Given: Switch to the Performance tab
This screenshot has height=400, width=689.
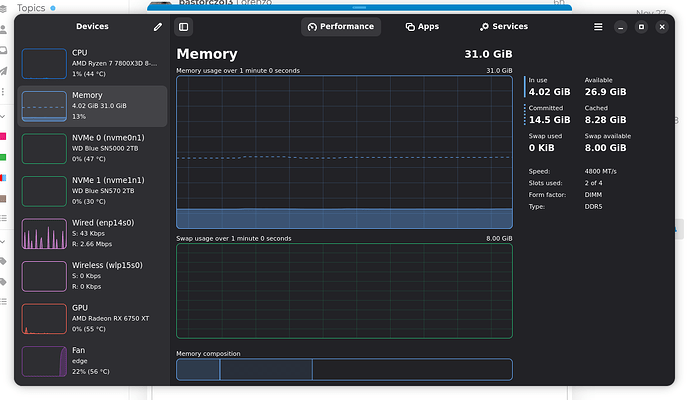Looking at the screenshot, I should tap(340, 27).
